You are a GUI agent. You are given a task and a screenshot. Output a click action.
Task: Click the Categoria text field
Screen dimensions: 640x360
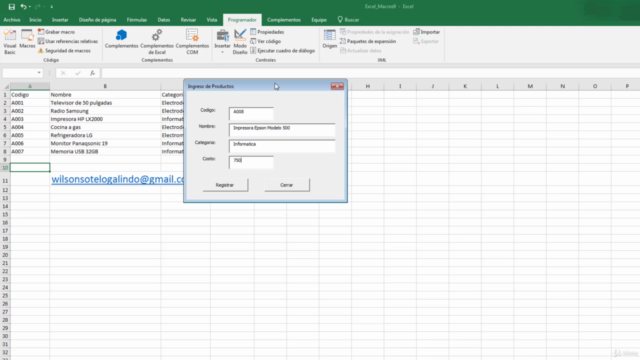(282, 146)
